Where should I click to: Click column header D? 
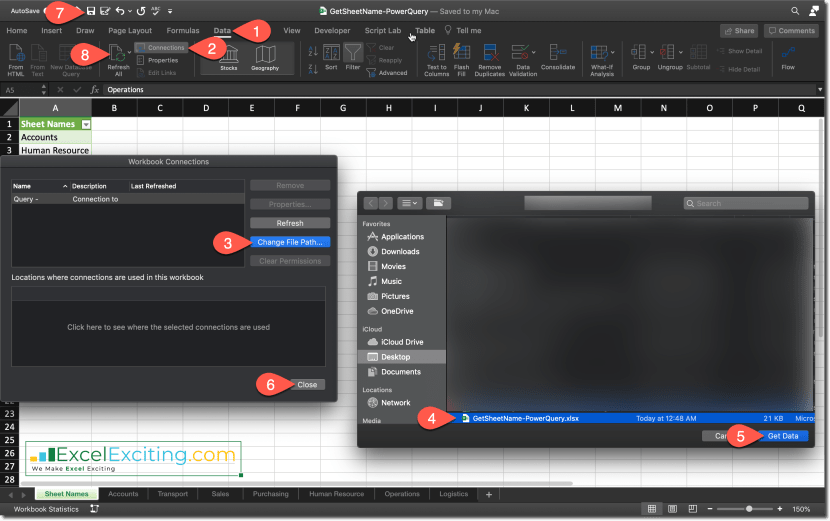[206, 108]
